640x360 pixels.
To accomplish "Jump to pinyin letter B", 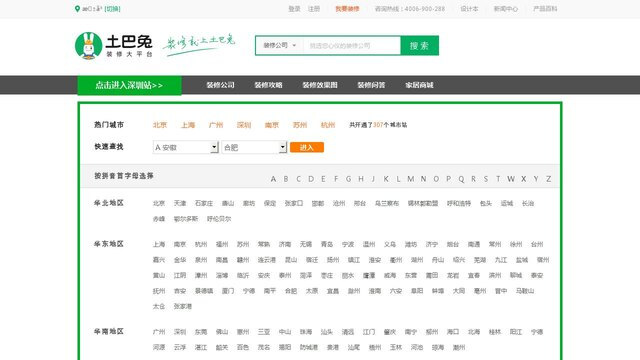I will pyautogui.click(x=286, y=179).
